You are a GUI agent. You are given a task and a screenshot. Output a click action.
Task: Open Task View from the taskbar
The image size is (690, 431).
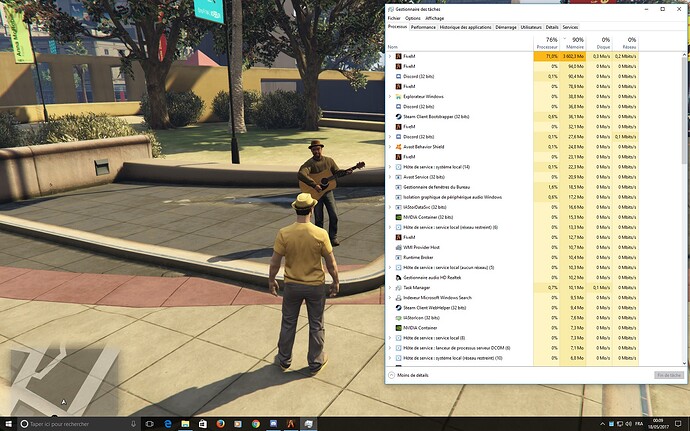coord(150,424)
